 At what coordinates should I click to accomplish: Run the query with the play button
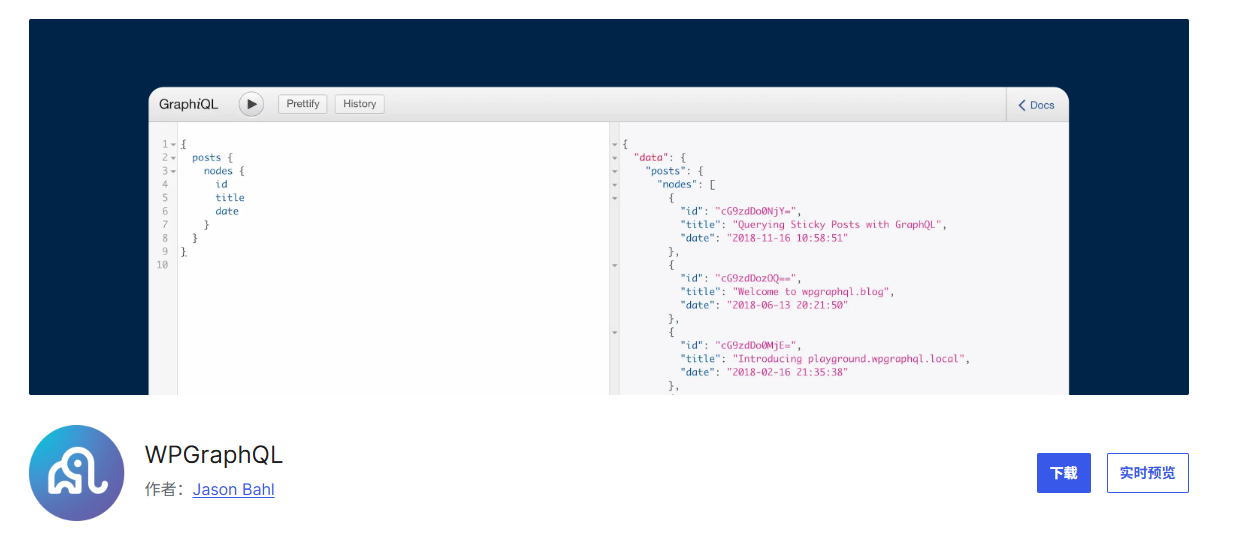[251, 104]
